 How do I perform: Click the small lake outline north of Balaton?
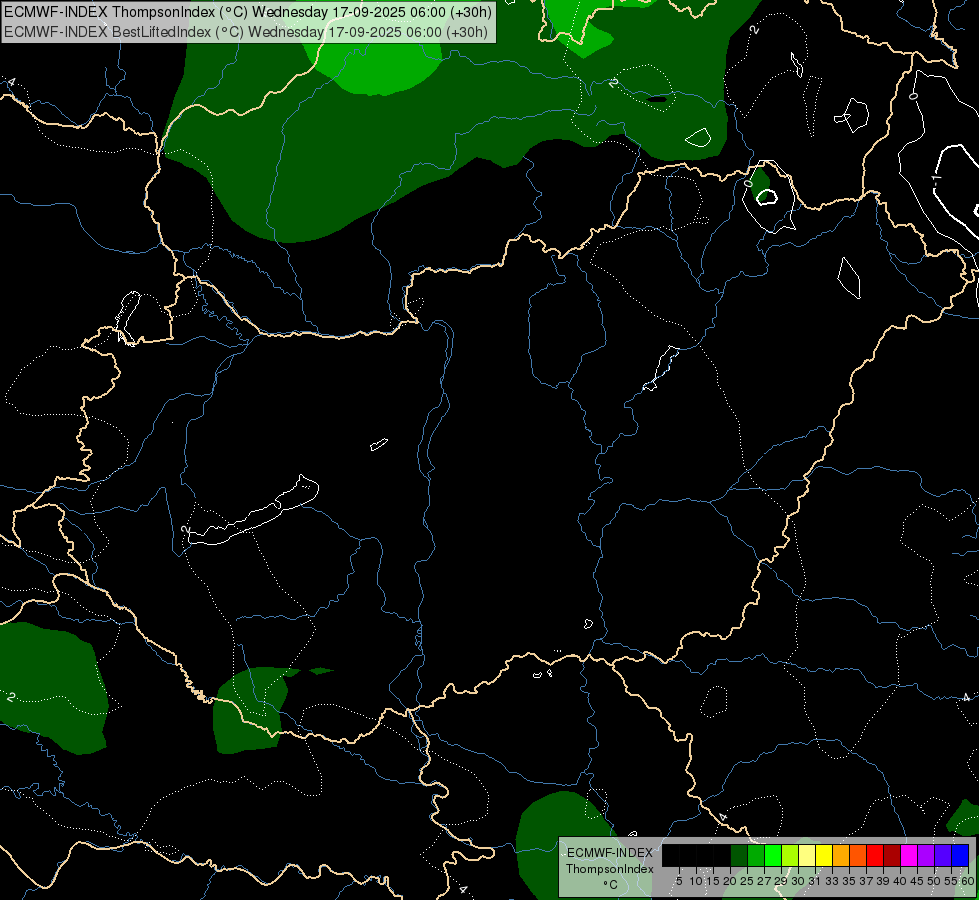click(x=378, y=444)
